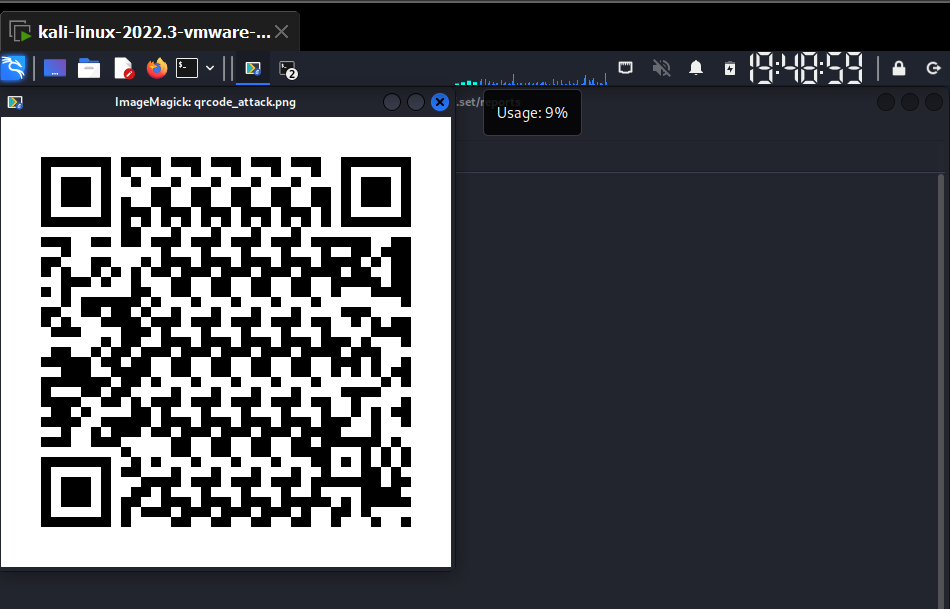Launch Firefox browser from the panel
The height and width of the screenshot is (609, 950).
[156, 68]
